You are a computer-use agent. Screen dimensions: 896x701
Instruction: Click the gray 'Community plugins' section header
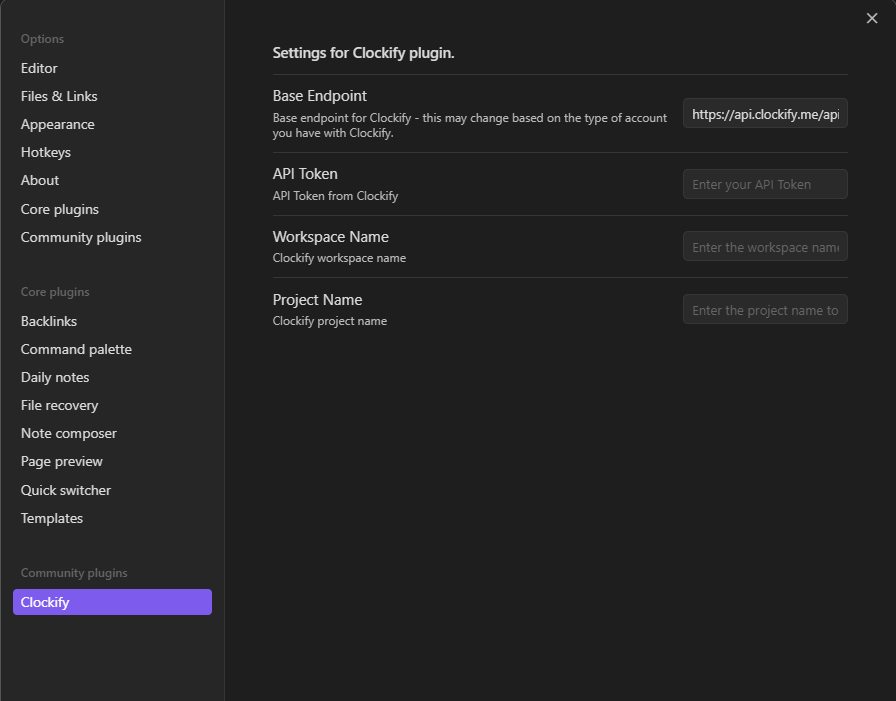pyautogui.click(x=74, y=573)
